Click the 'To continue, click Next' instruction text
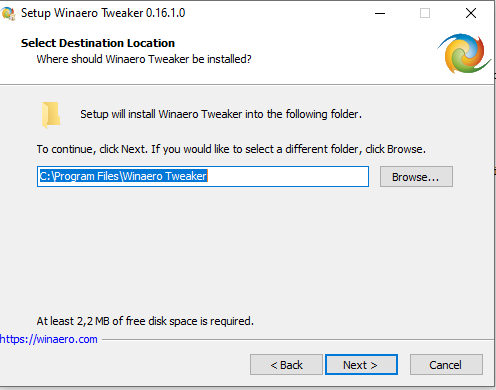Viewport: 496px width, 390px height. 231,149
